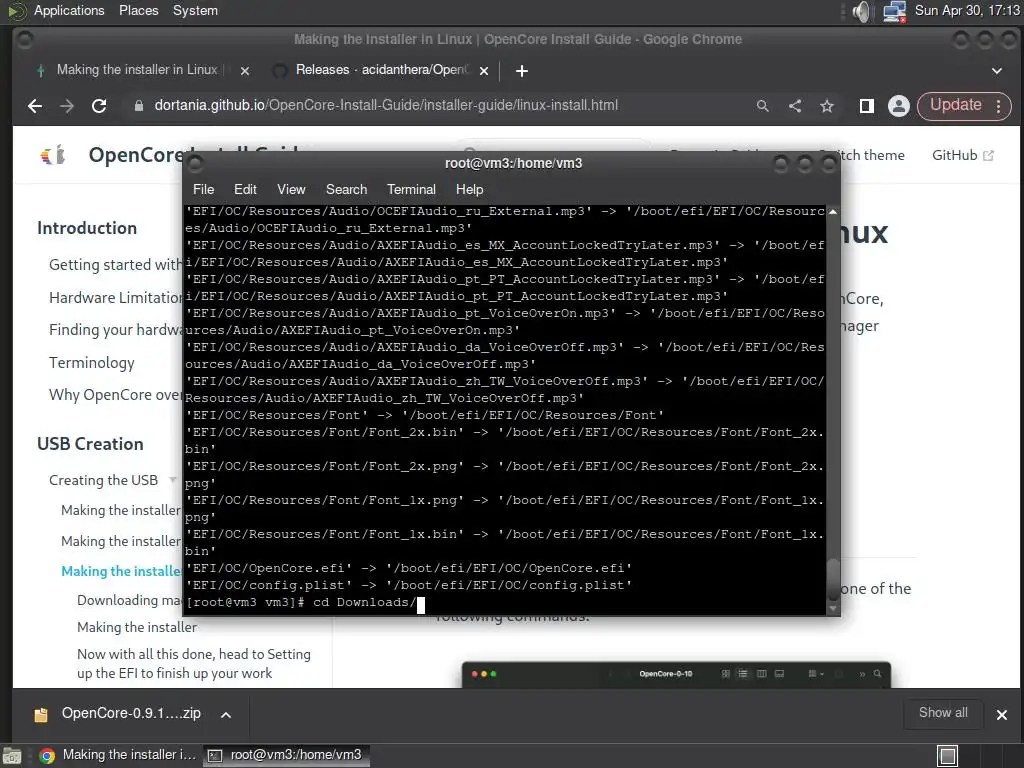Viewport: 1024px width, 768px height.
Task: Close the Chrome downloads bar
Action: tap(1002, 714)
